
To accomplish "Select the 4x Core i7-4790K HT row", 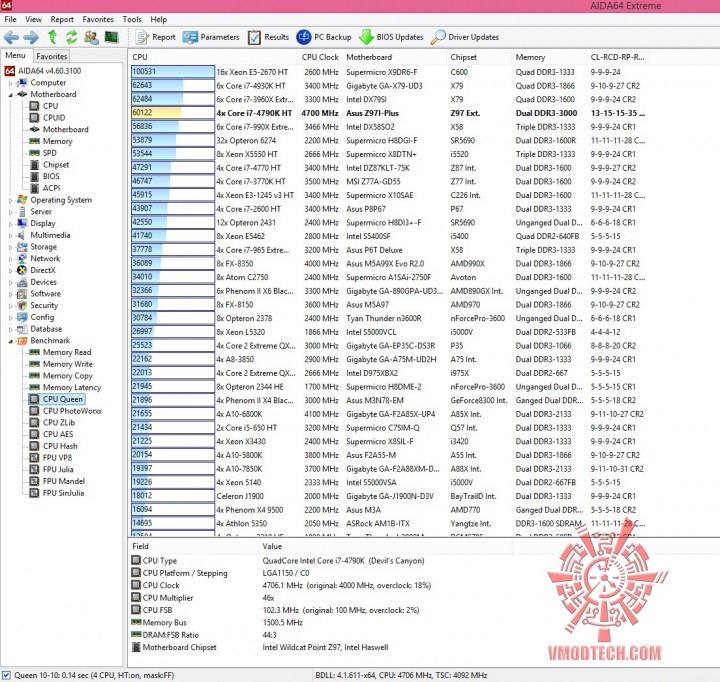I will (x=388, y=113).
